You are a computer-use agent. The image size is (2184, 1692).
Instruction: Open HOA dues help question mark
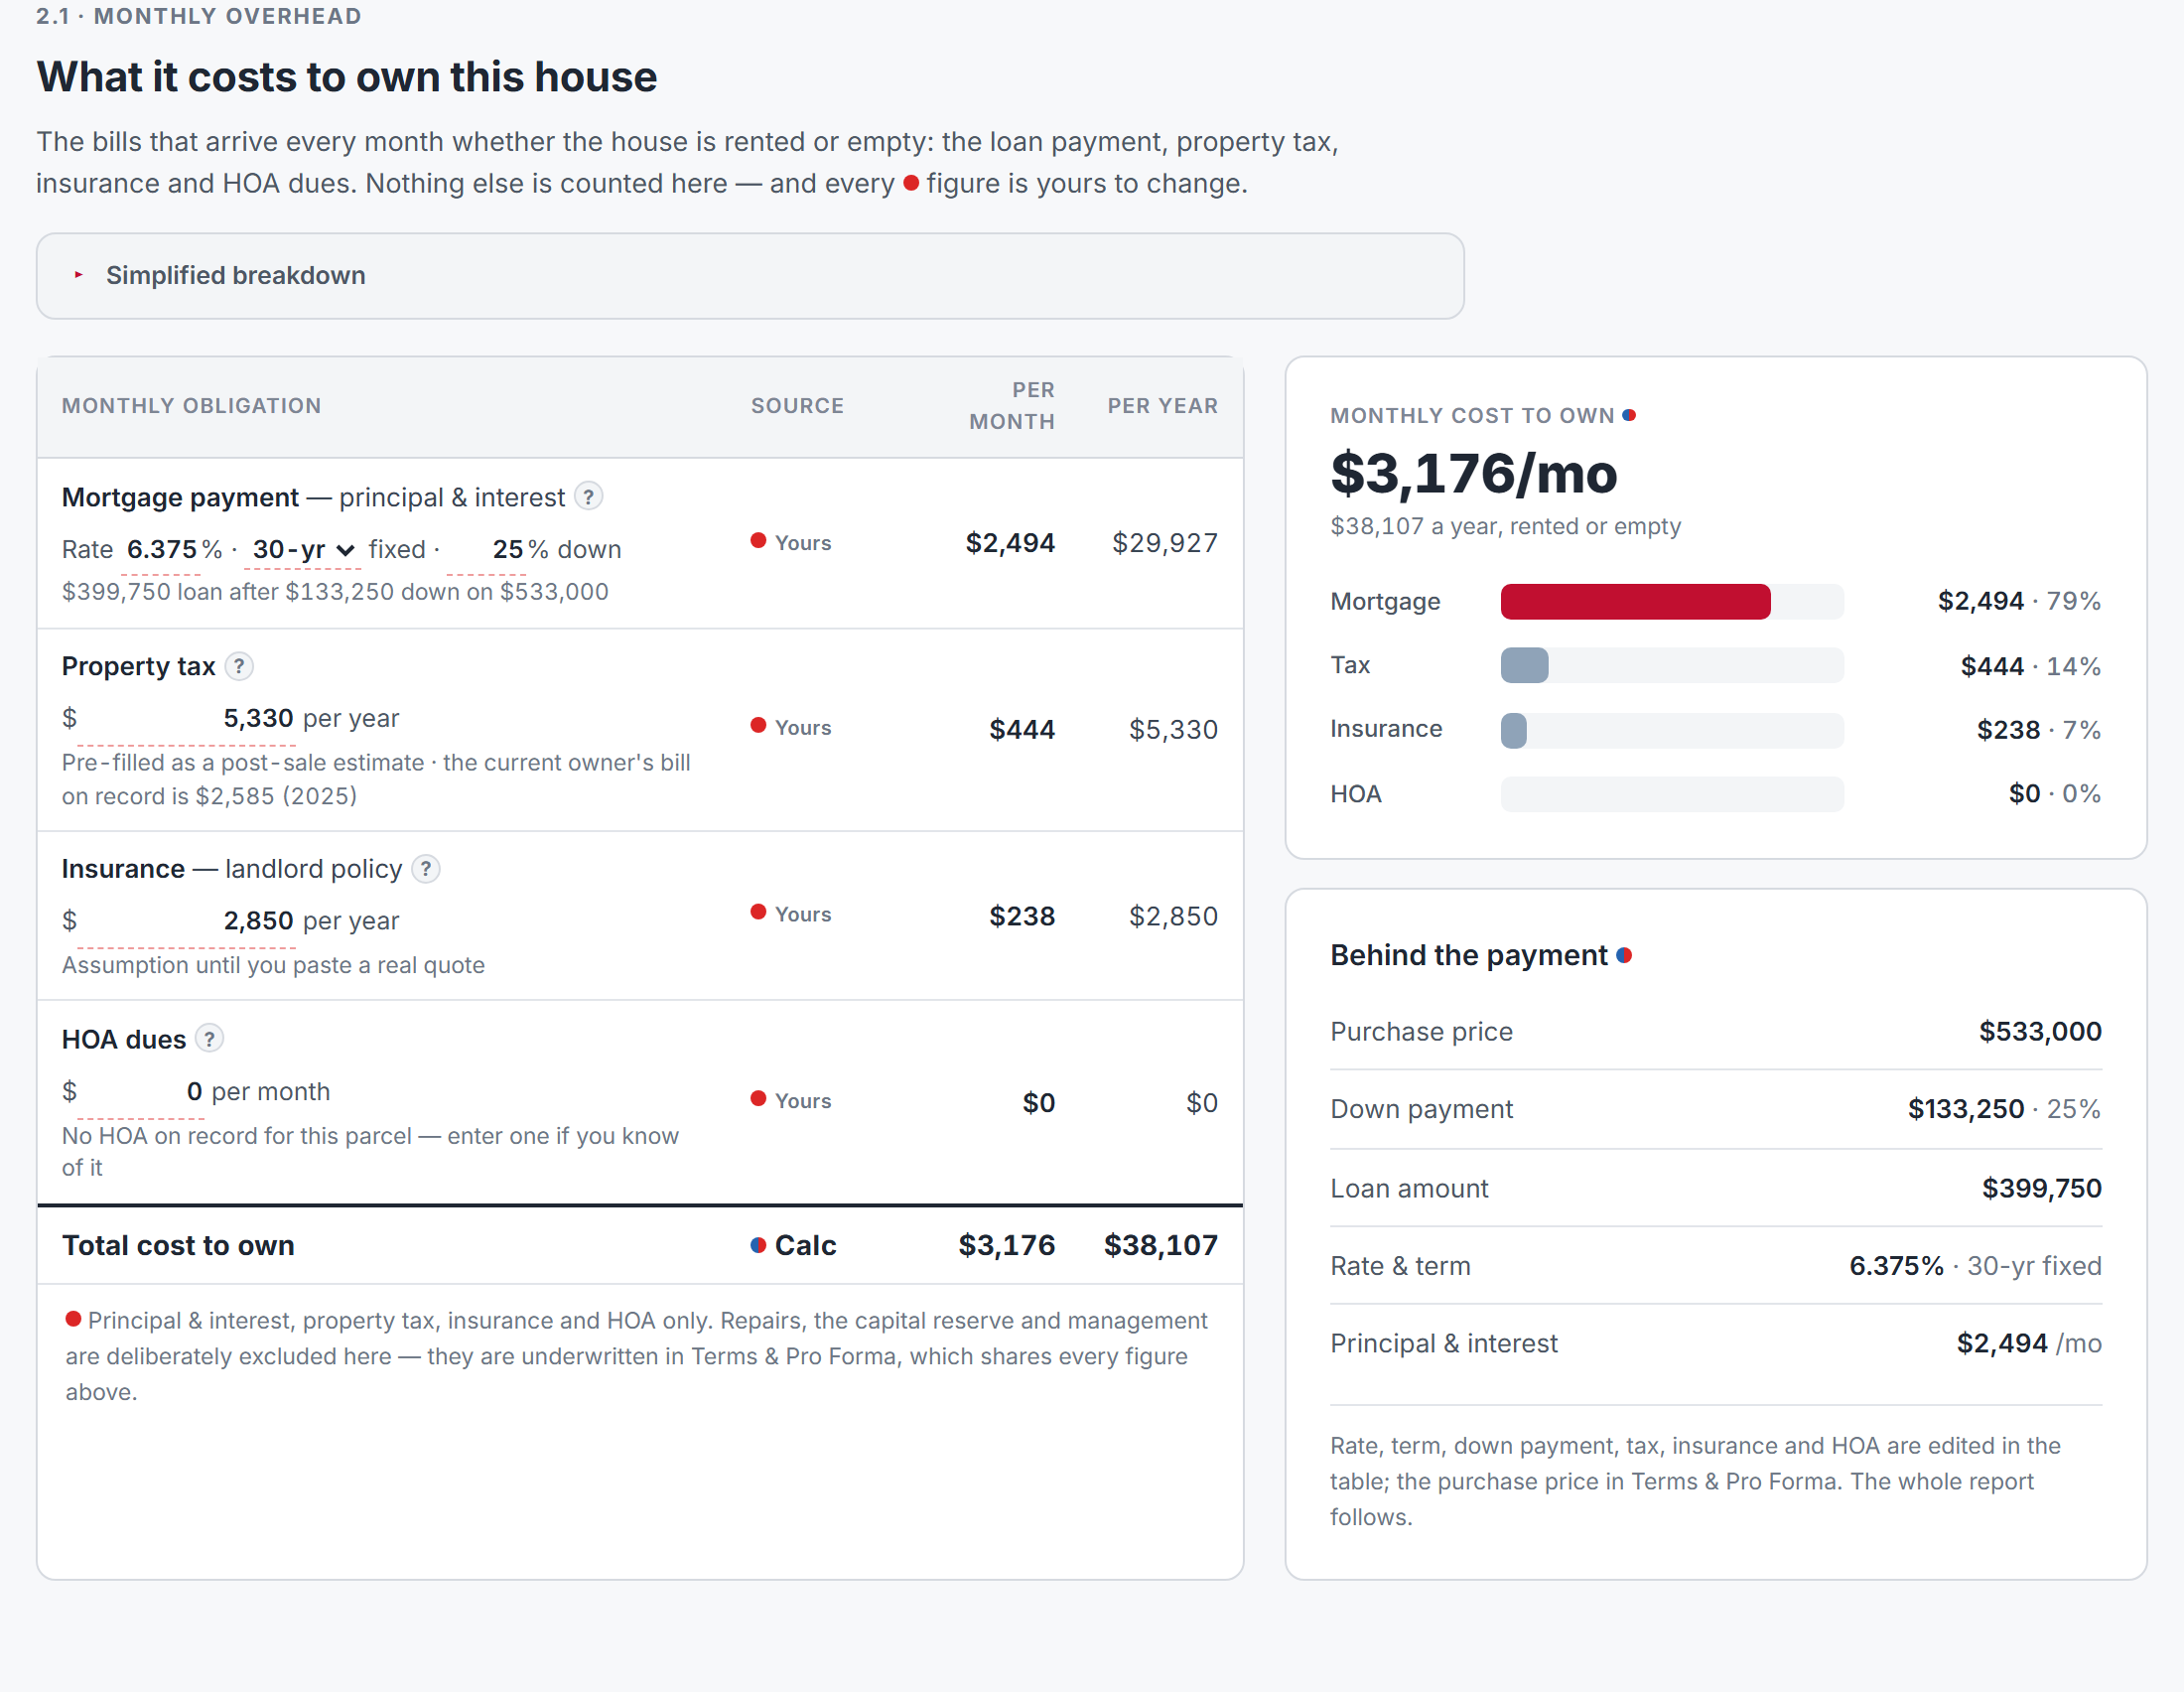pos(209,1039)
